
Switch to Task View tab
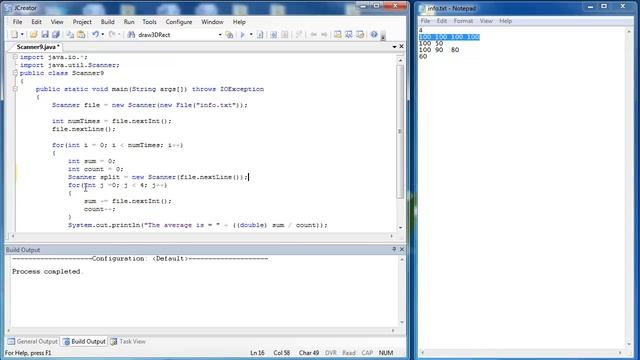click(128, 342)
